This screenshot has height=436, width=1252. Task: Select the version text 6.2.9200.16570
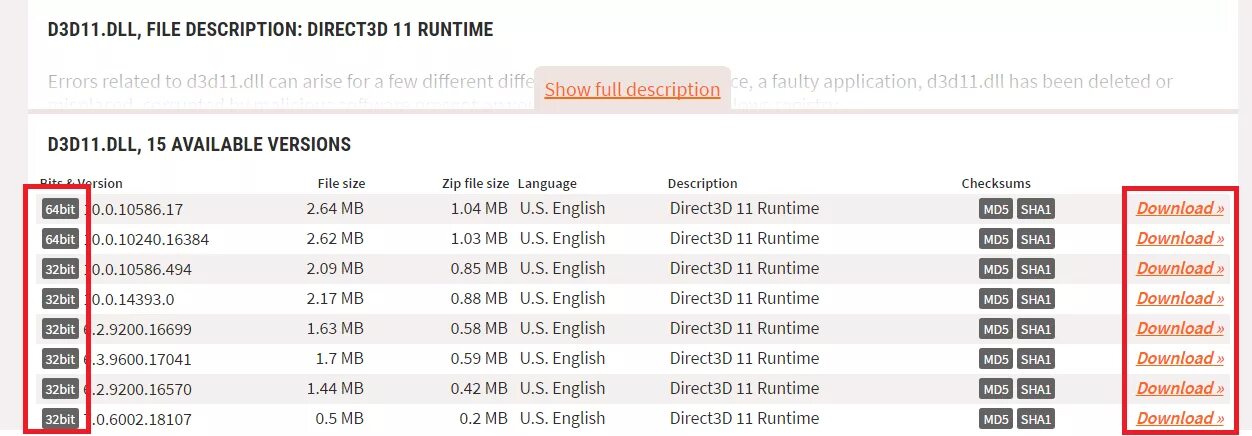click(x=137, y=390)
